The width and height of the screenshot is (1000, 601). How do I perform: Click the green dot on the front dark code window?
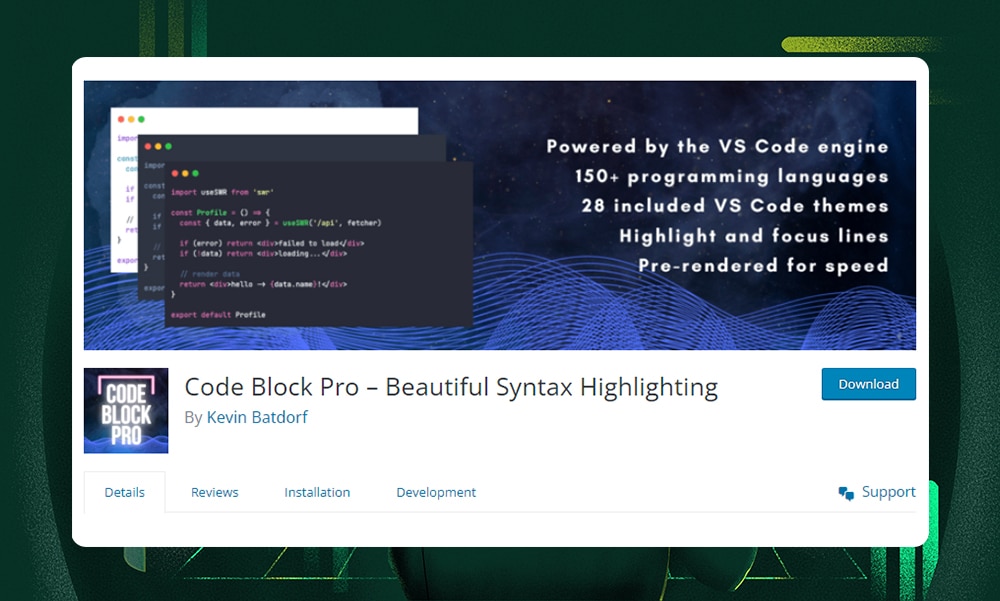click(x=196, y=173)
